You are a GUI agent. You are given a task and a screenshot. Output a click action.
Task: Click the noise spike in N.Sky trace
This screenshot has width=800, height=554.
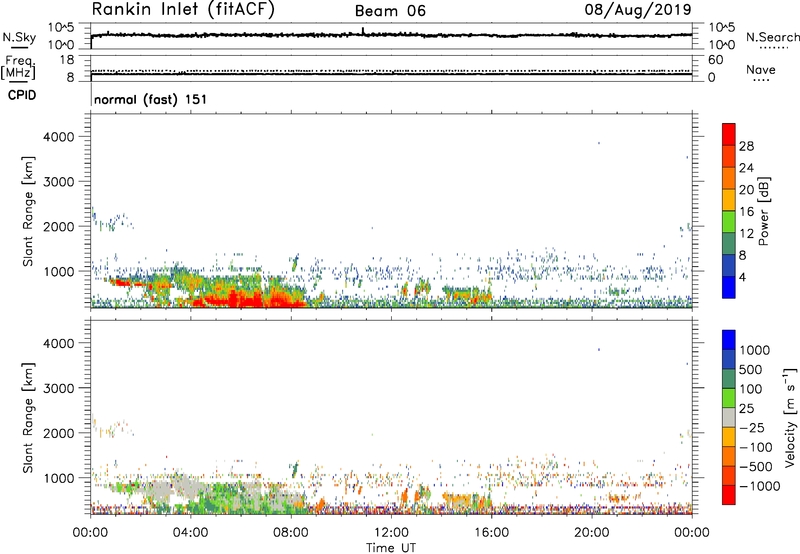(363, 31)
